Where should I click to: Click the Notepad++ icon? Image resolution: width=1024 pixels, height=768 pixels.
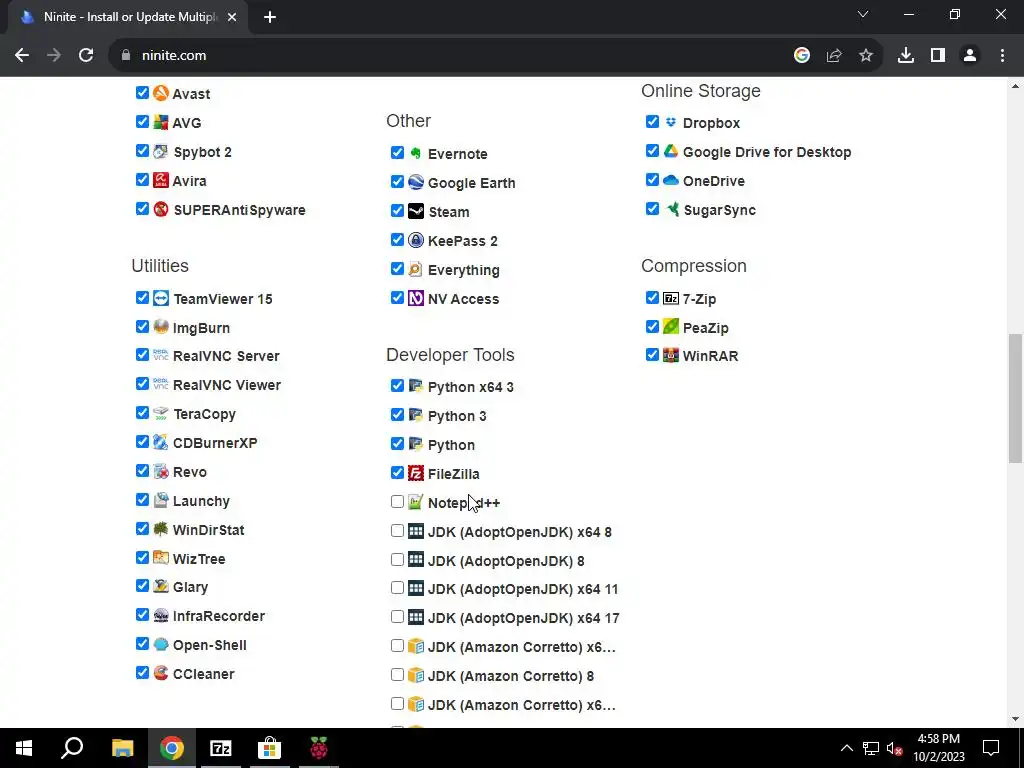416,502
